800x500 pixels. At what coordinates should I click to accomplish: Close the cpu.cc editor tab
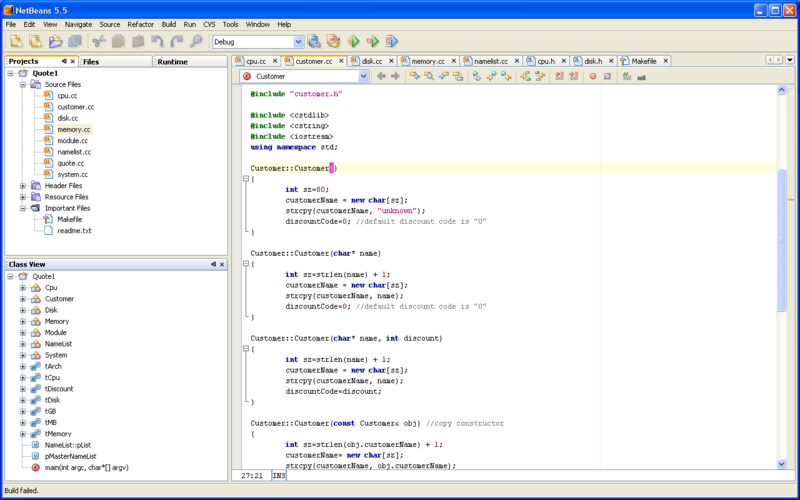[277, 61]
